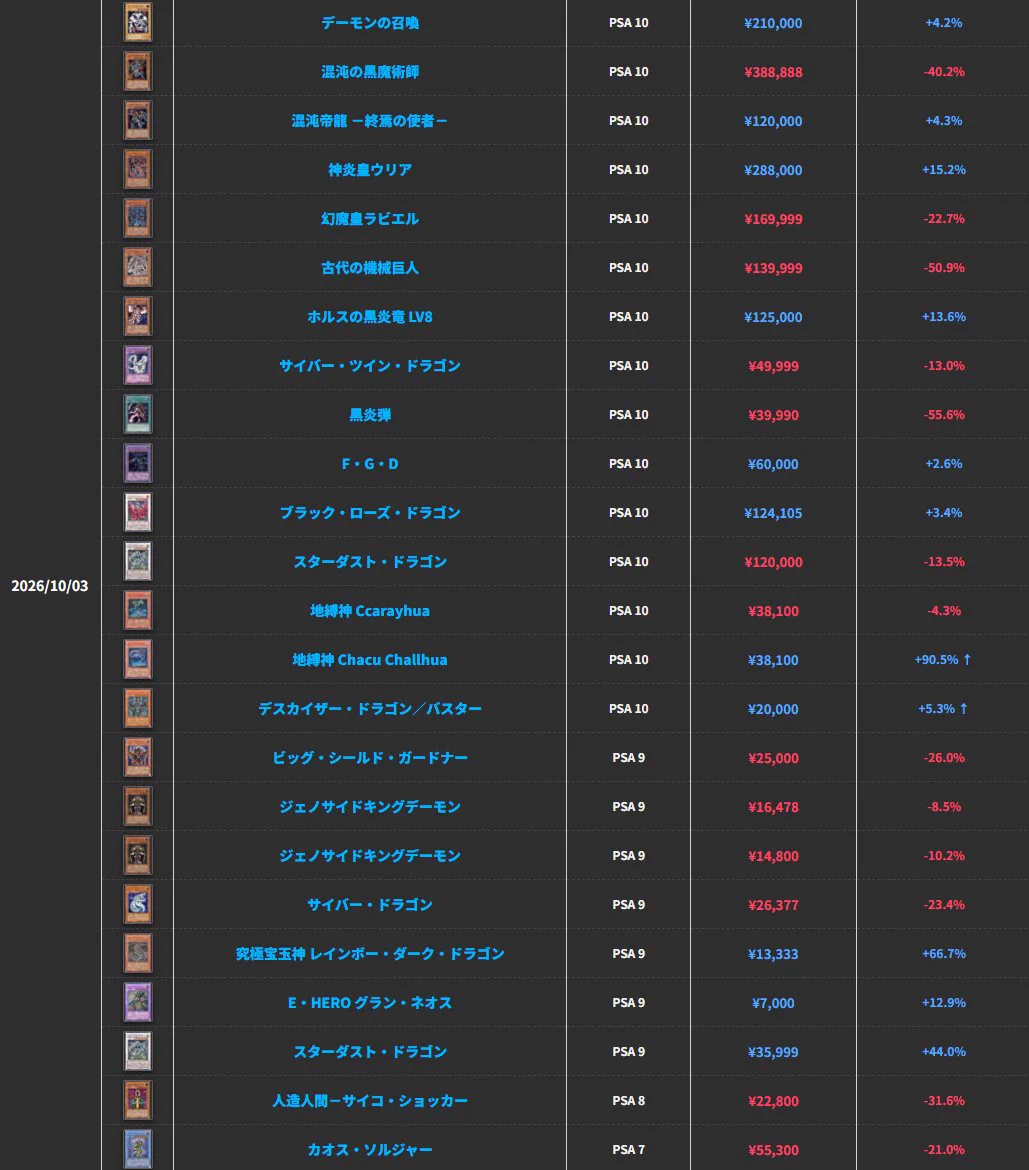Click the 地縛神 Ccarayhua thumbnail
Image resolution: width=1029 pixels, height=1170 pixels.
click(137, 610)
